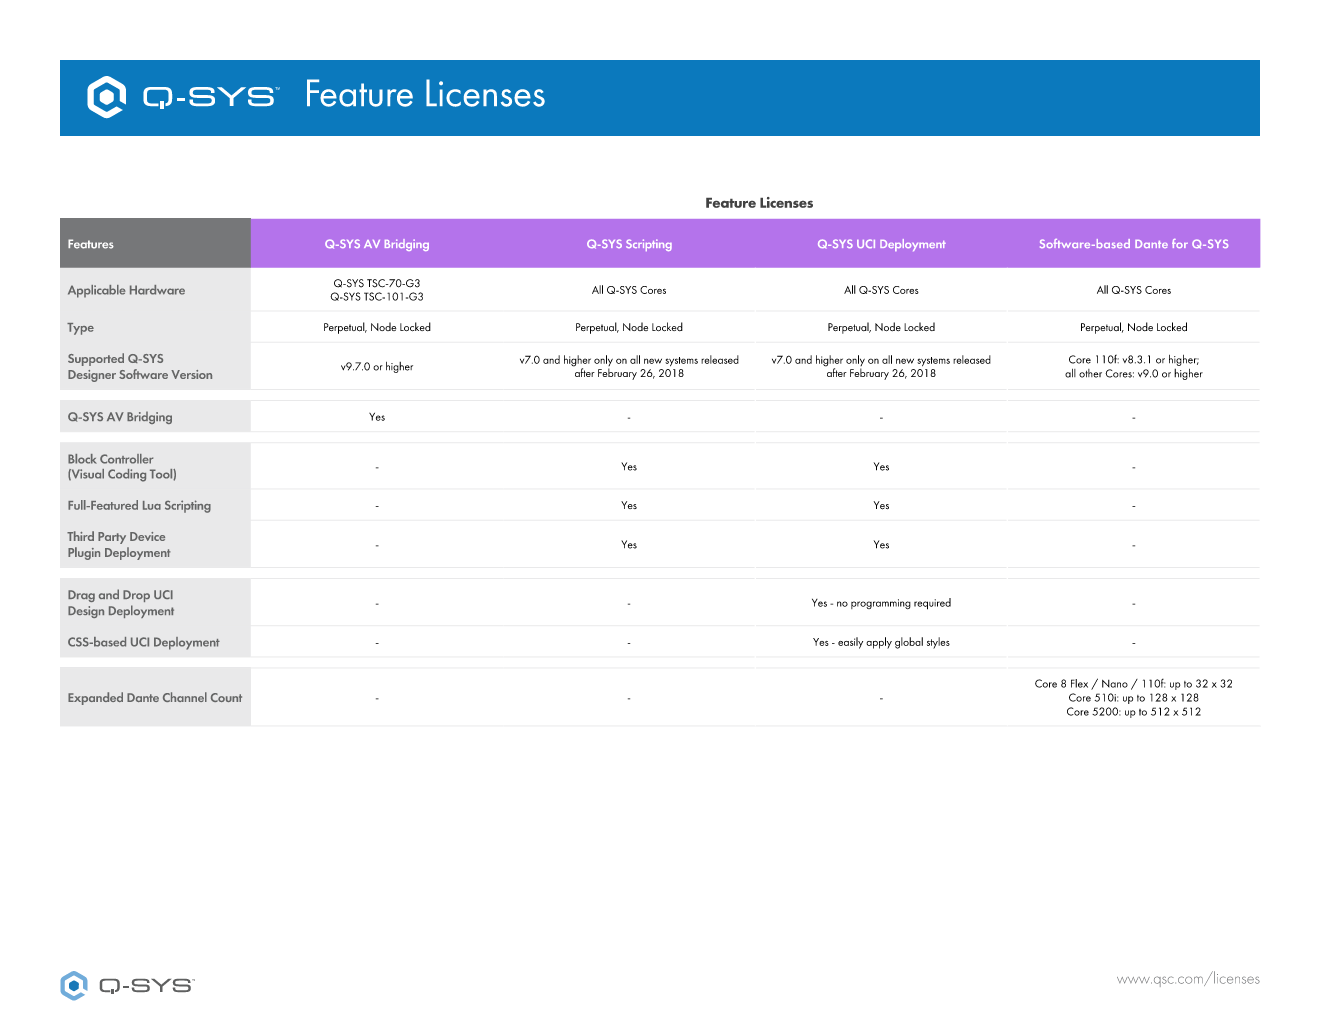Select the Feature Licenses header title

click(x=425, y=95)
